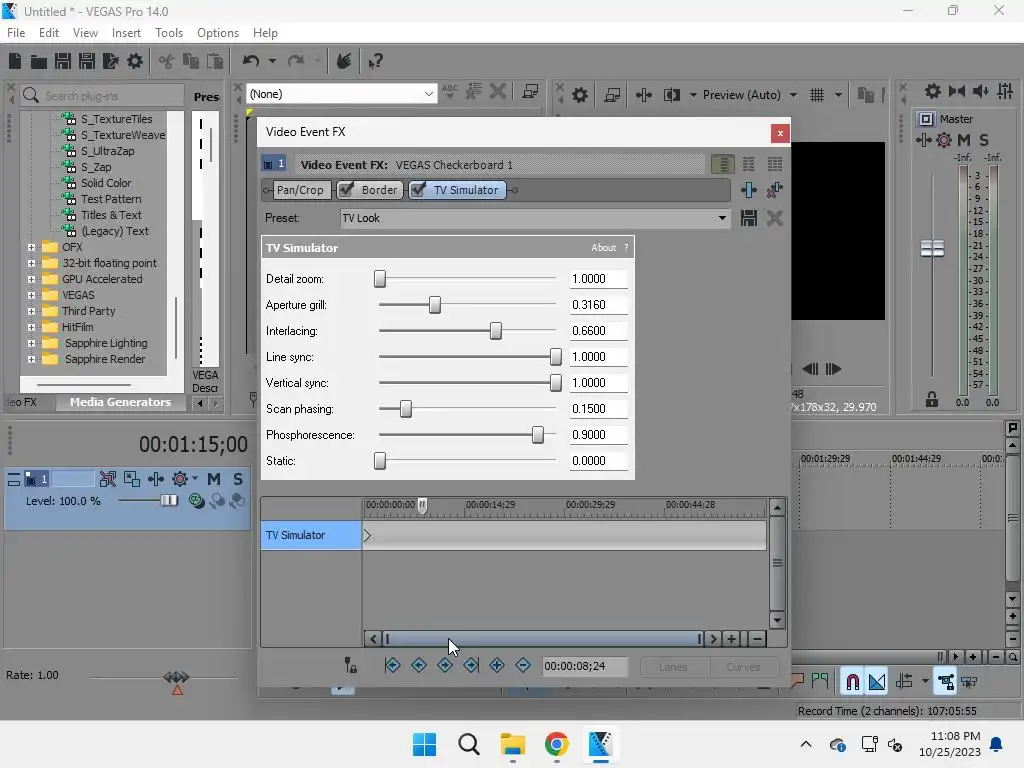Viewport: 1024px width, 768px height.
Task: Open the (None) dropdown list
Action: (x=428, y=94)
